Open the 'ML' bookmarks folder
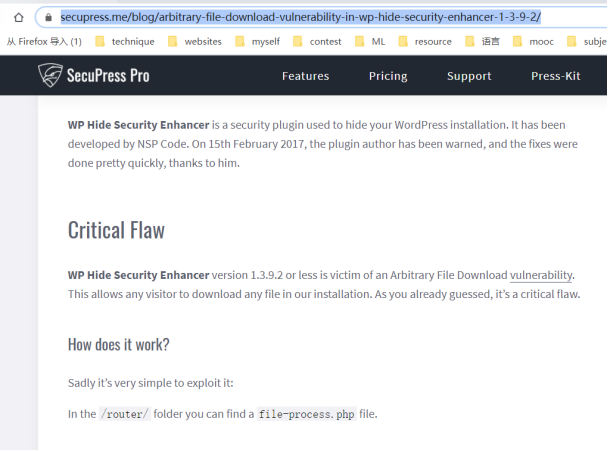608x451 pixels. coord(370,41)
